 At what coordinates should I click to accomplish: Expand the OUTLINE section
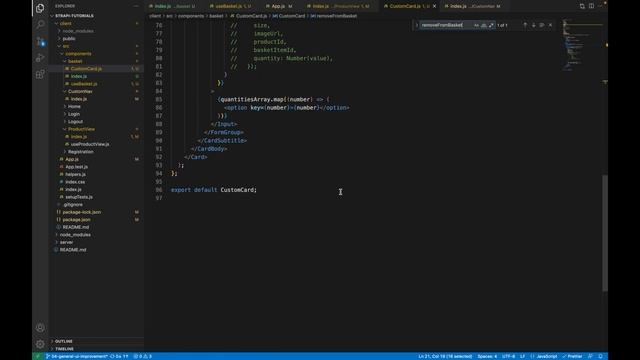click(64, 341)
